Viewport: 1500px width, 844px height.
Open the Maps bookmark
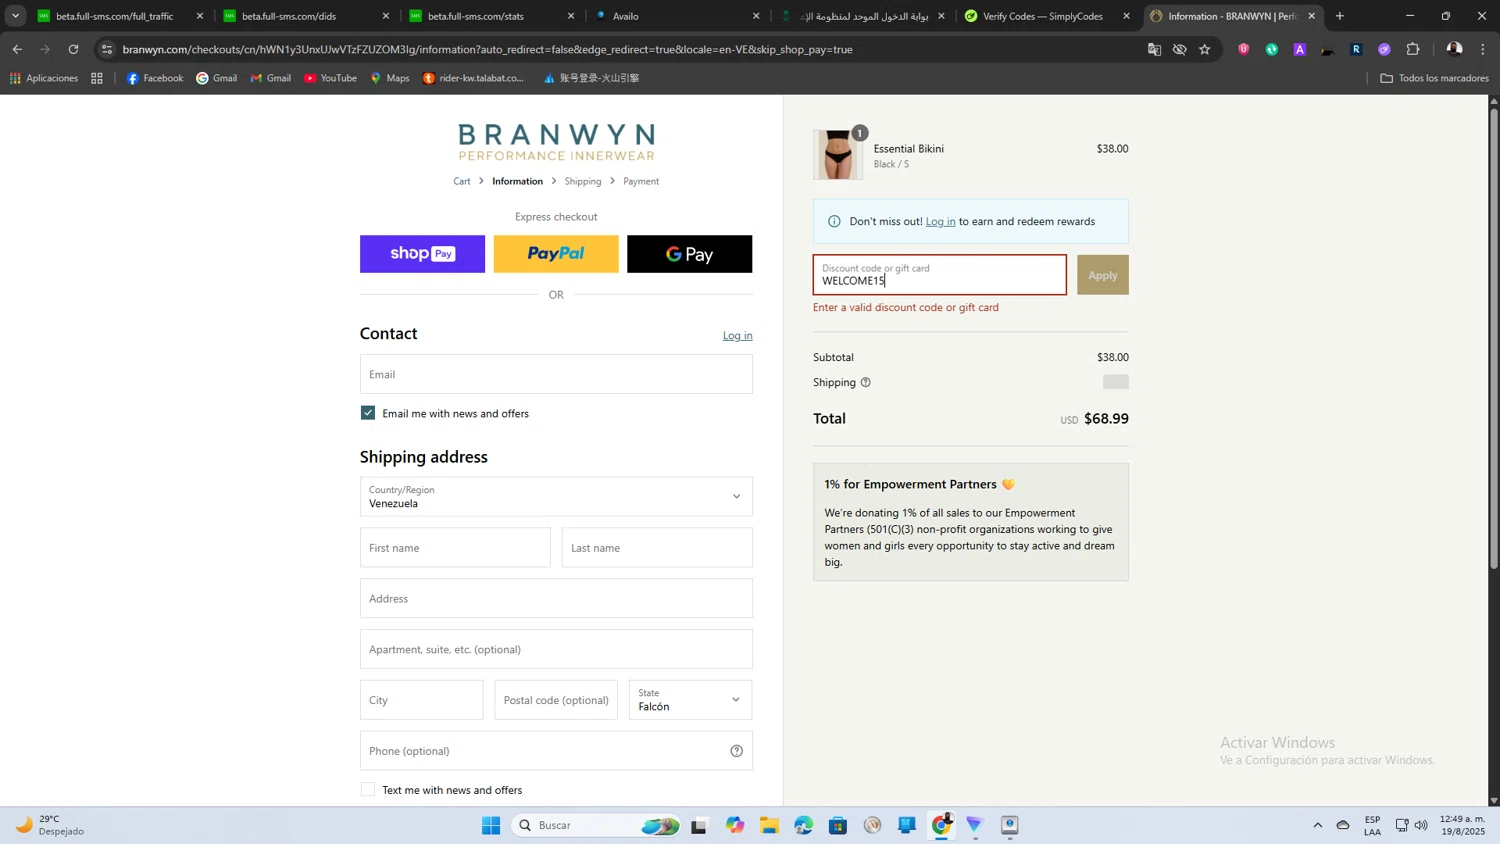click(390, 78)
